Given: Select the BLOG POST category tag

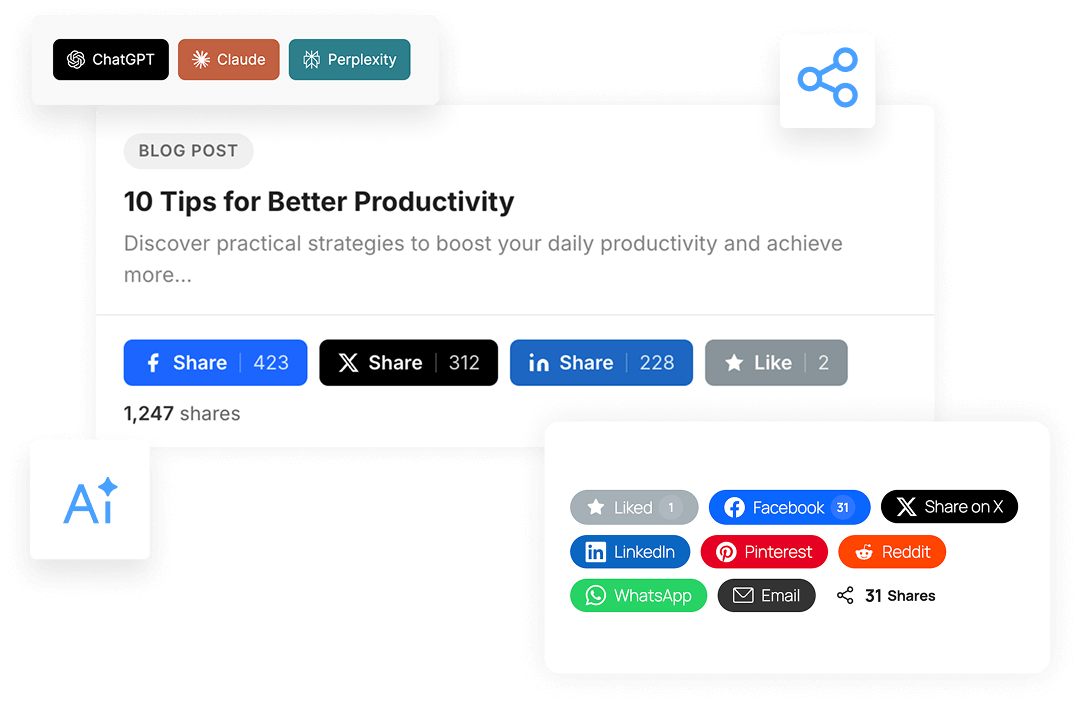Looking at the screenshot, I should tap(188, 151).
